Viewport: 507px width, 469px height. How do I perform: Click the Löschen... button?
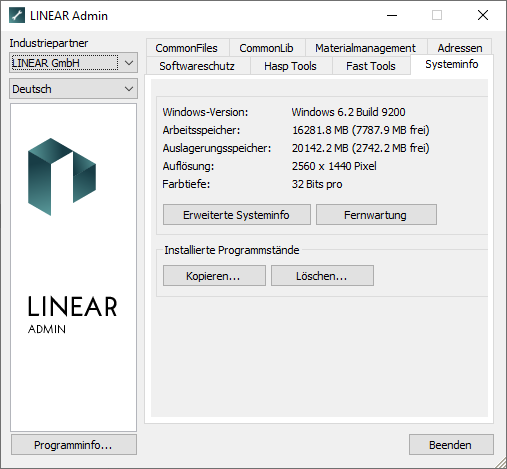coord(322,276)
